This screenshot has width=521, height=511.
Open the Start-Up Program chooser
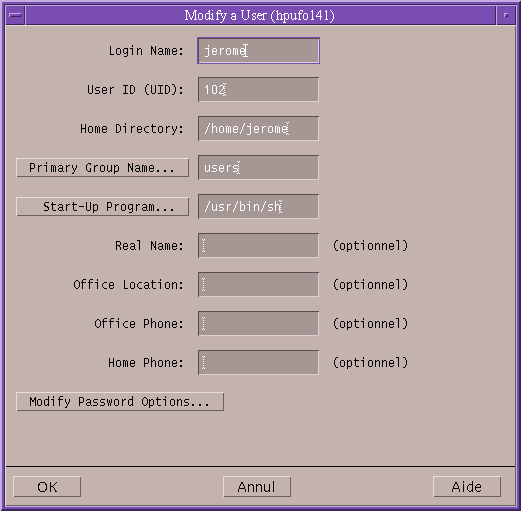(103, 207)
